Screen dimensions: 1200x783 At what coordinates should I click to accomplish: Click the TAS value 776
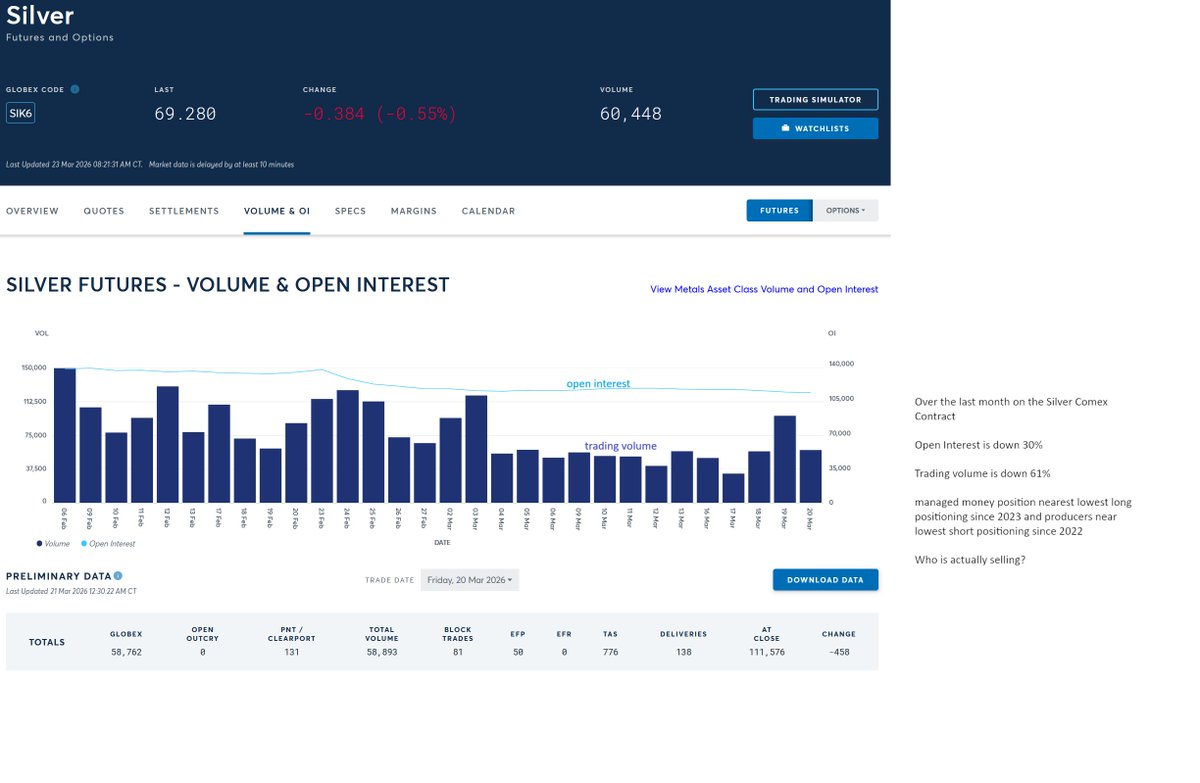pyautogui.click(x=610, y=652)
